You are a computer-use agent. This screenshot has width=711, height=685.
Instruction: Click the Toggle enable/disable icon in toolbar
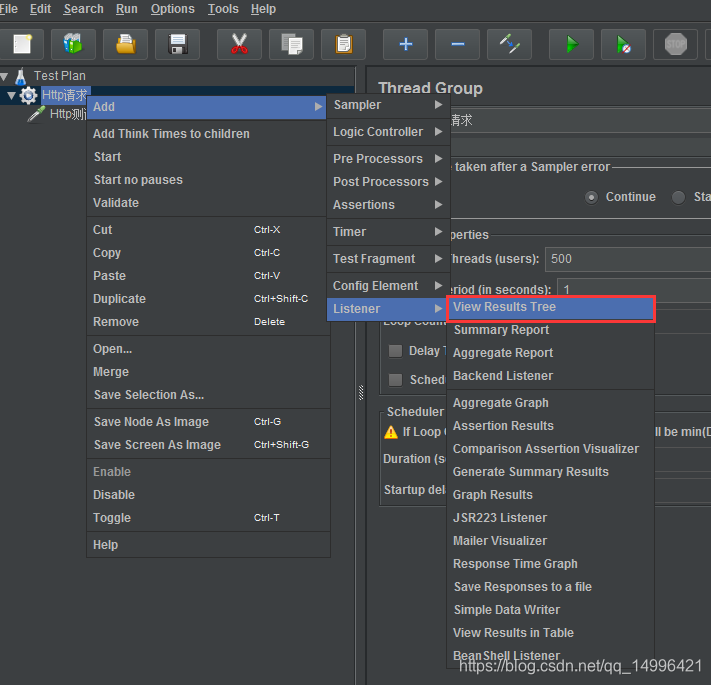tap(510, 44)
